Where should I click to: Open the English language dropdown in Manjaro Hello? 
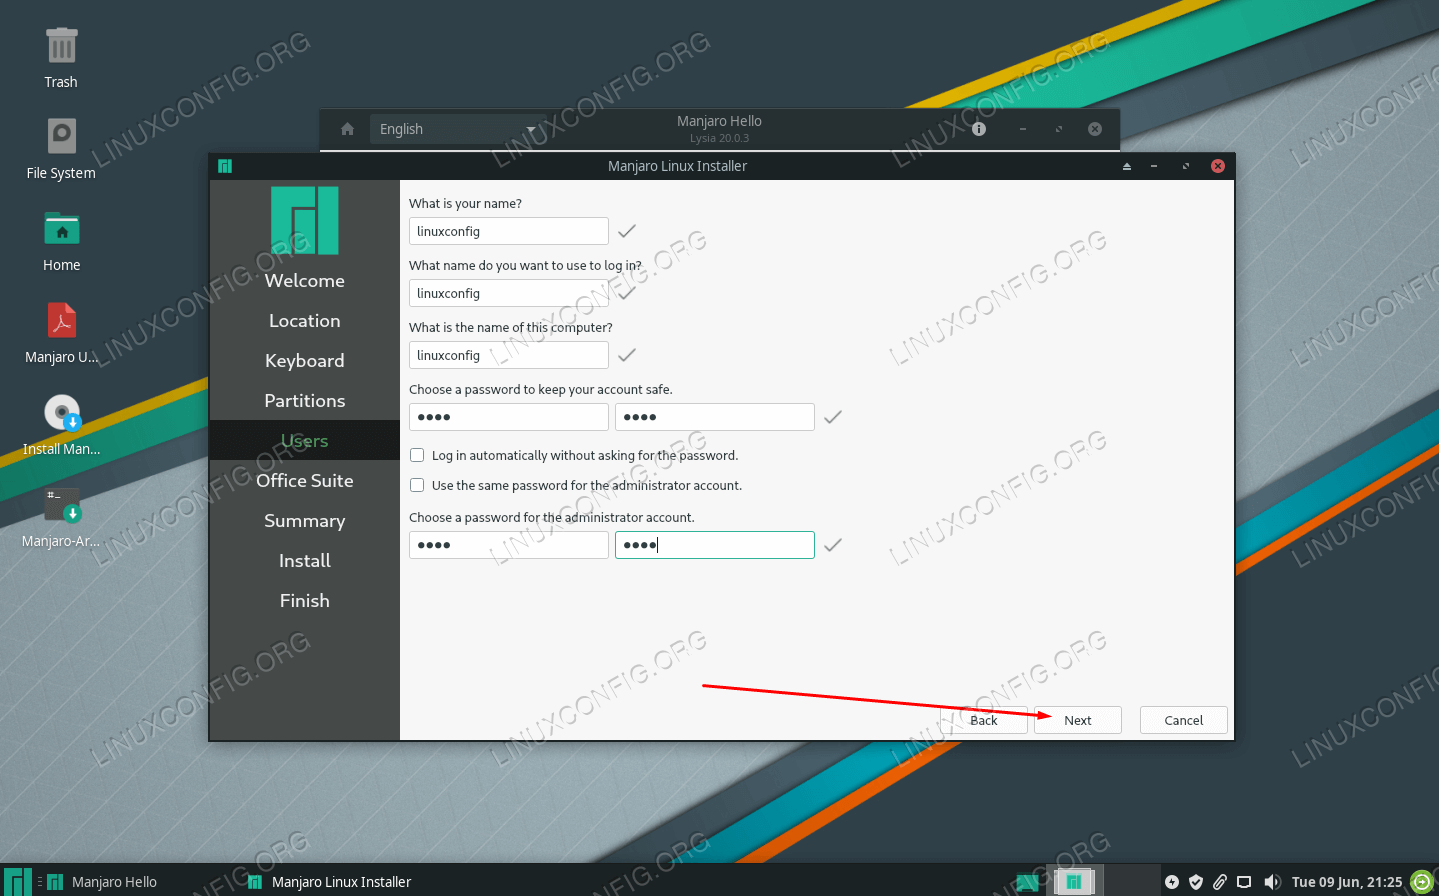459,129
